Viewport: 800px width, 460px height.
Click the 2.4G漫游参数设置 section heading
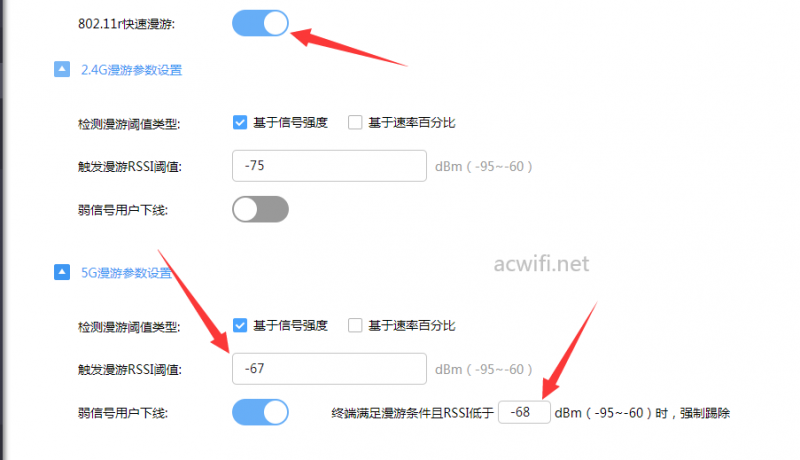click(x=132, y=70)
